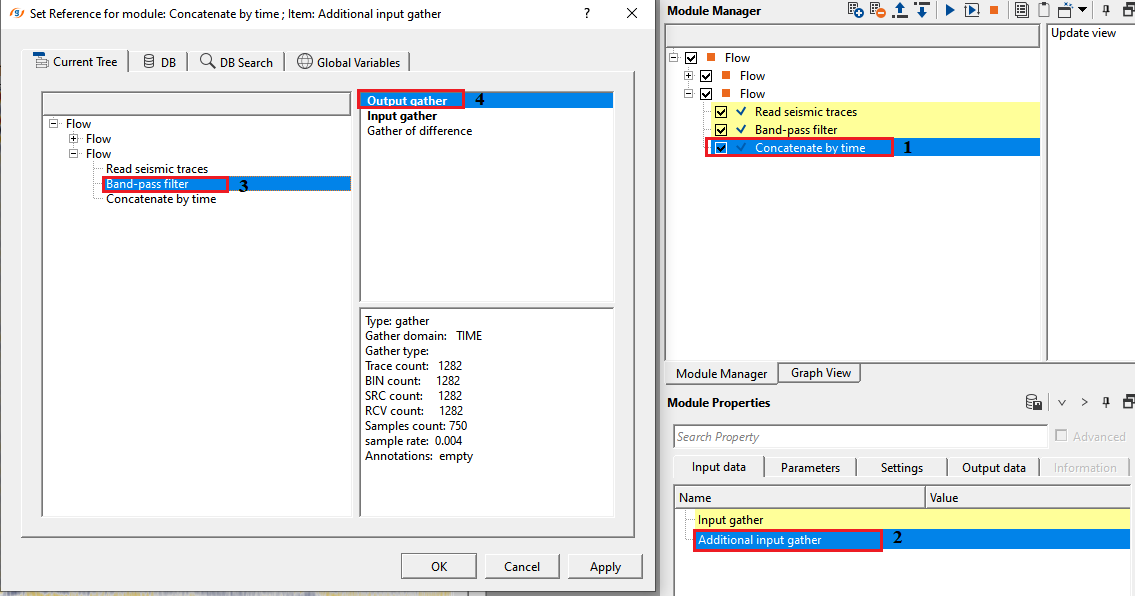
Task: Uncheck the Read seismic traces checkbox
Action: [721, 112]
